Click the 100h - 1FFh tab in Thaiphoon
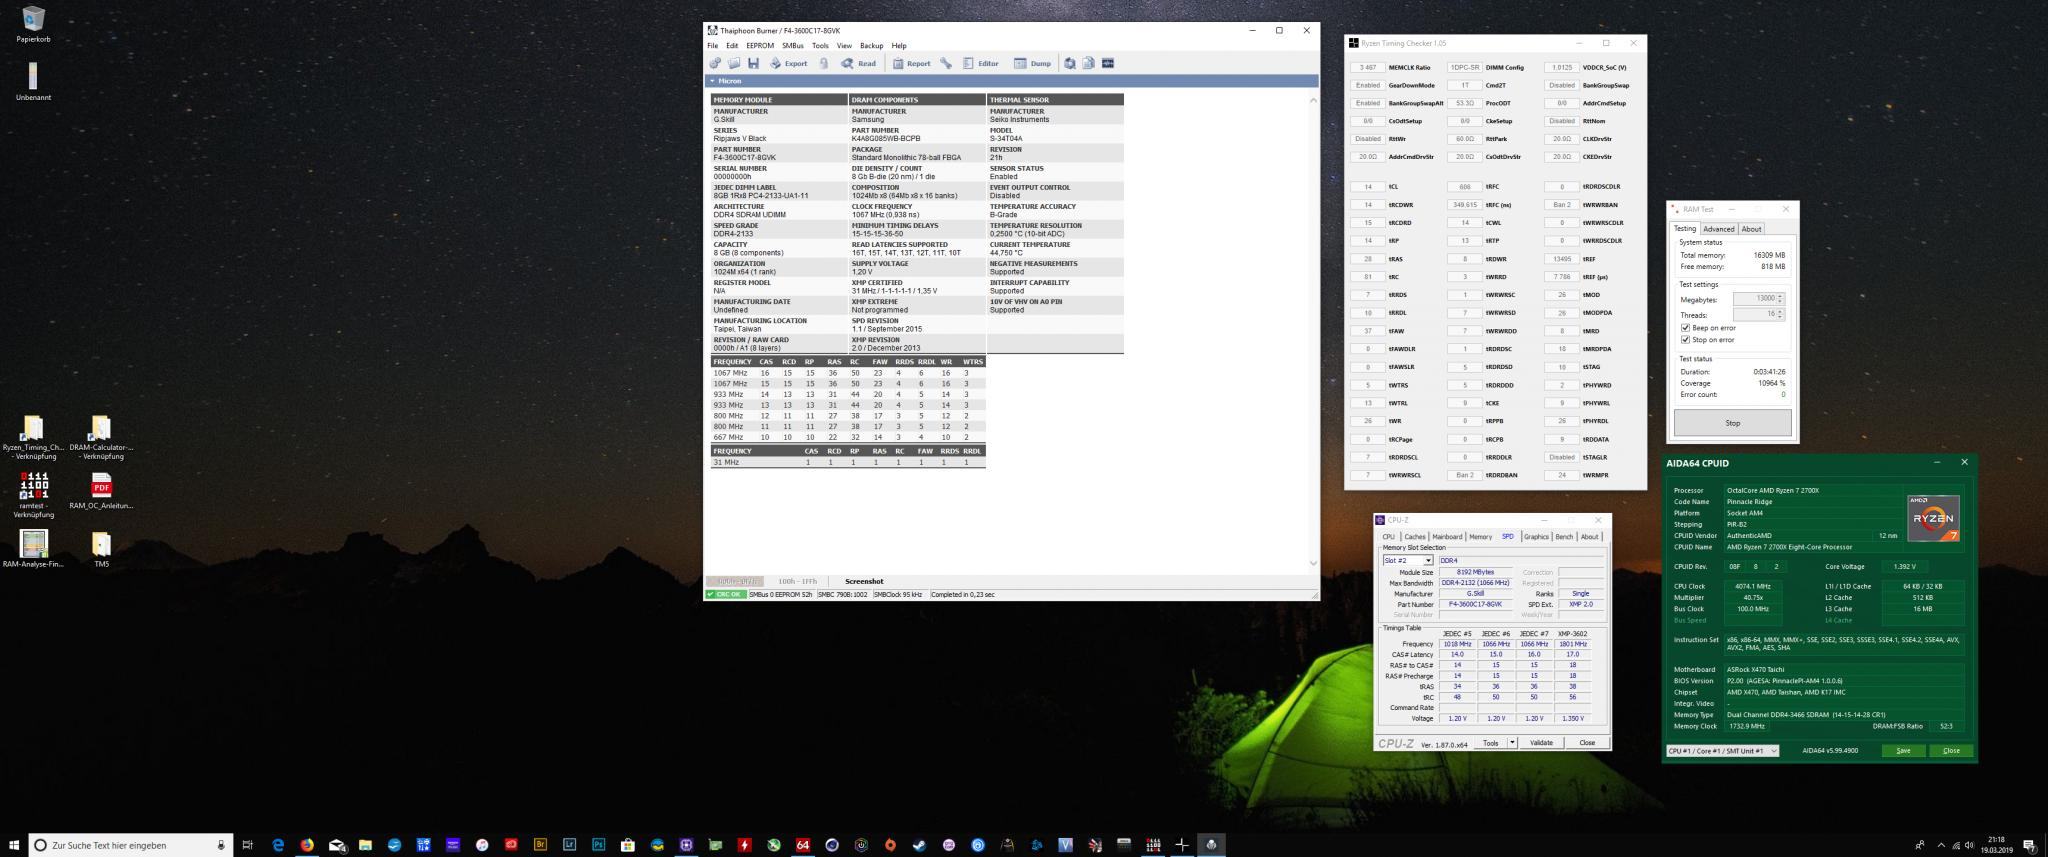 tap(797, 581)
